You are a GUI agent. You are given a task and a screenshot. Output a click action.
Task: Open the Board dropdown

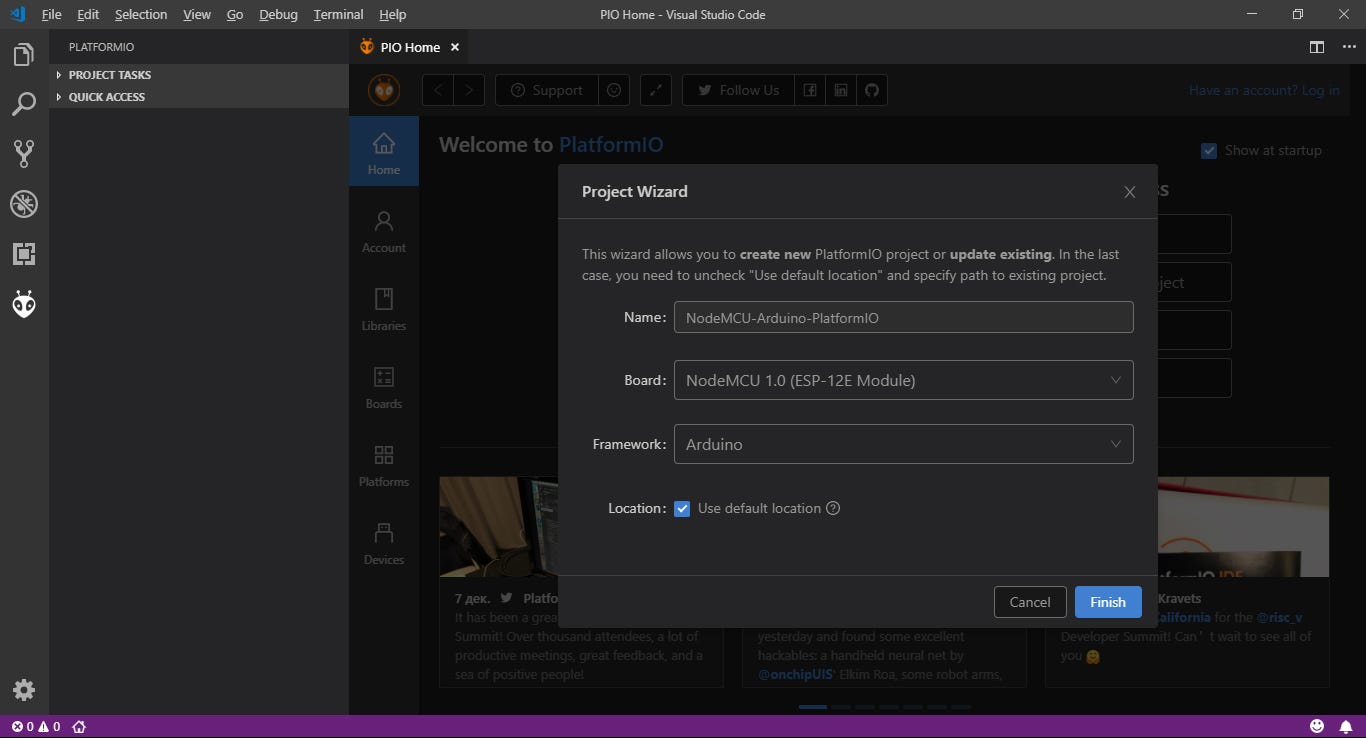(903, 380)
